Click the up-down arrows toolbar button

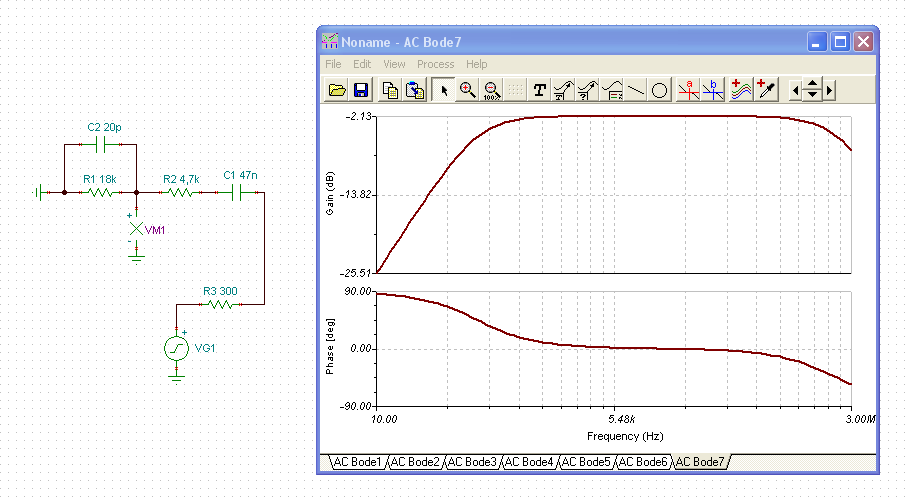812,91
